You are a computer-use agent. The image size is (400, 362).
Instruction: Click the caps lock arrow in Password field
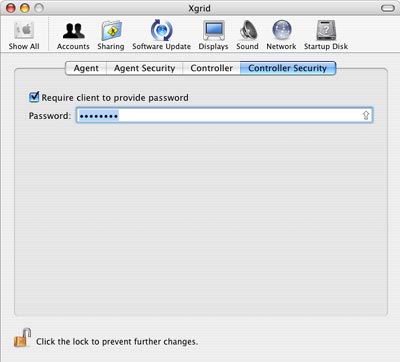(x=366, y=115)
